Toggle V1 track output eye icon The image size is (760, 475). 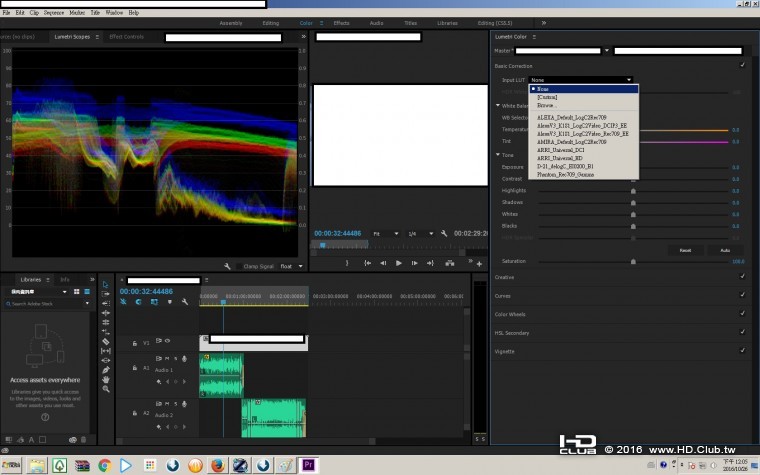coord(167,341)
